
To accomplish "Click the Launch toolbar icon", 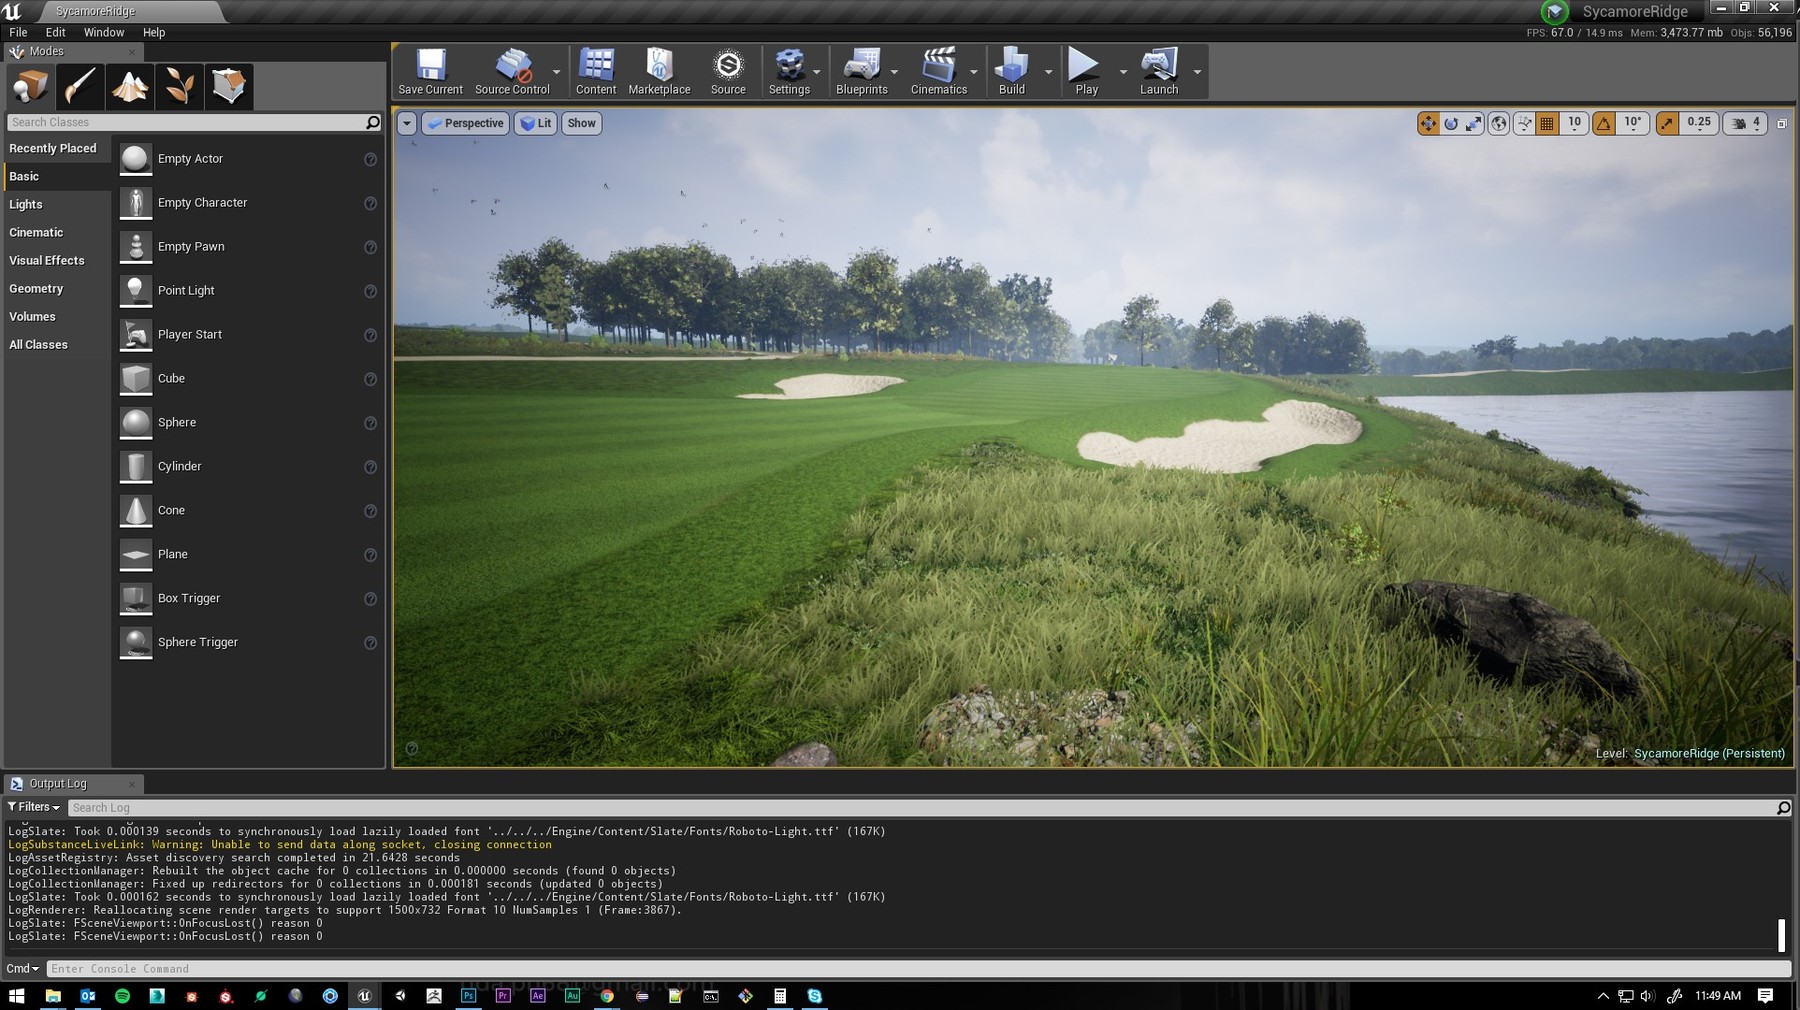I will [1159, 72].
